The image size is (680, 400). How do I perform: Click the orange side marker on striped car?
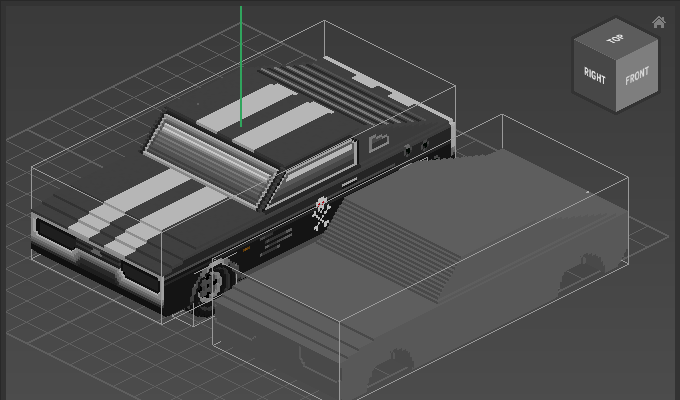(x=245, y=247)
